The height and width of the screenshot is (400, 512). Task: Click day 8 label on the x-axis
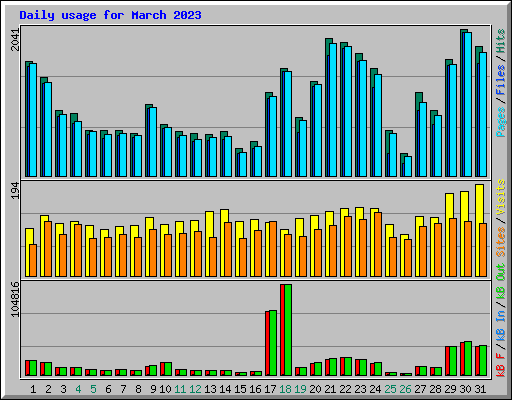pos(138,389)
